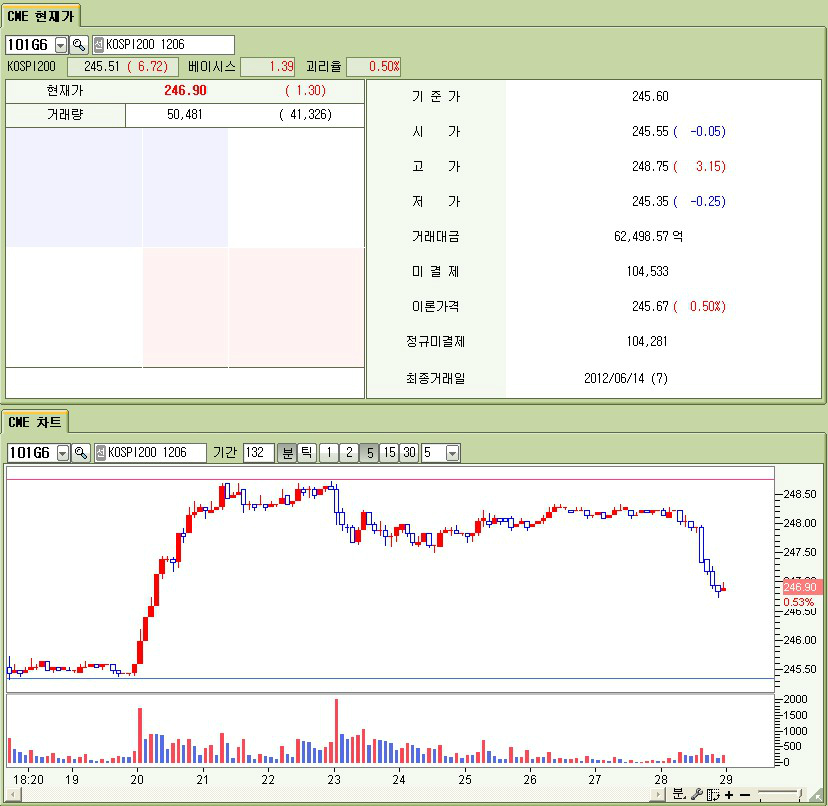Click the chart zoom in plus icon
The height and width of the screenshot is (806, 828).
tap(729, 794)
